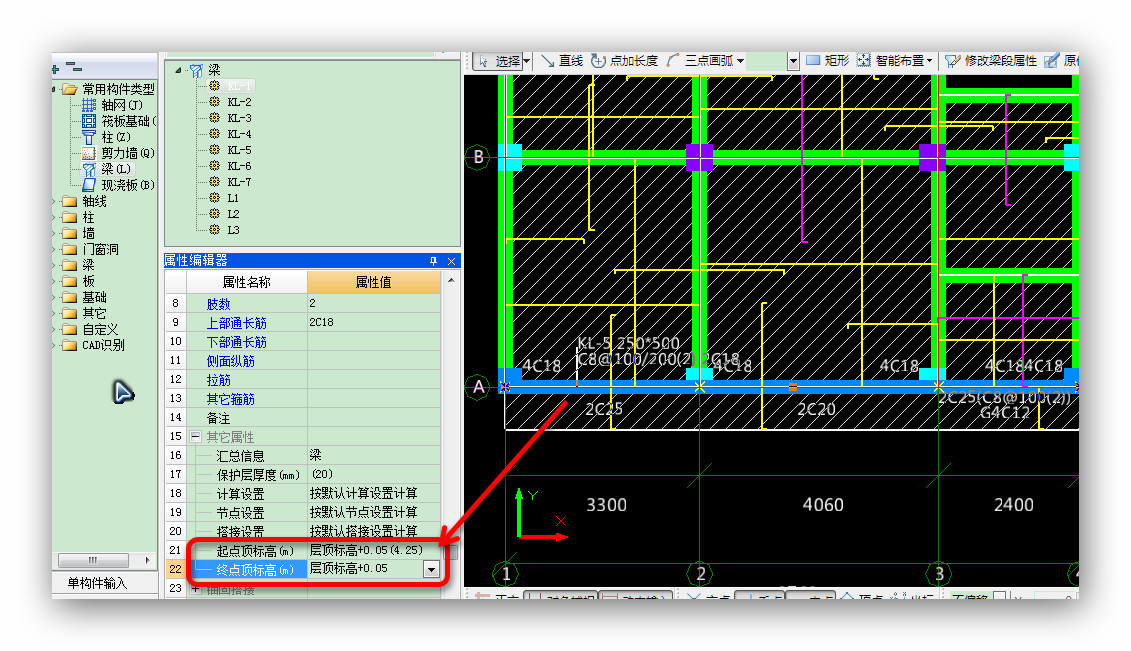Click the property editor scroll up arrow

pos(451,280)
